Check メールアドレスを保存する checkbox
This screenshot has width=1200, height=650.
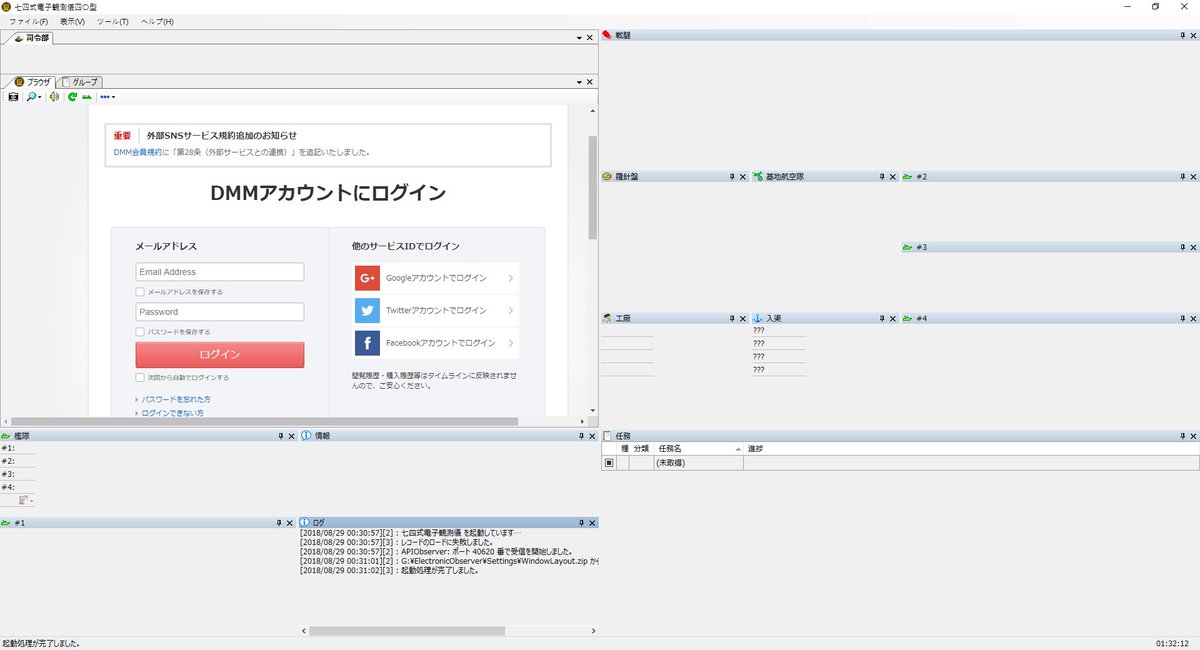pyautogui.click(x=140, y=292)
